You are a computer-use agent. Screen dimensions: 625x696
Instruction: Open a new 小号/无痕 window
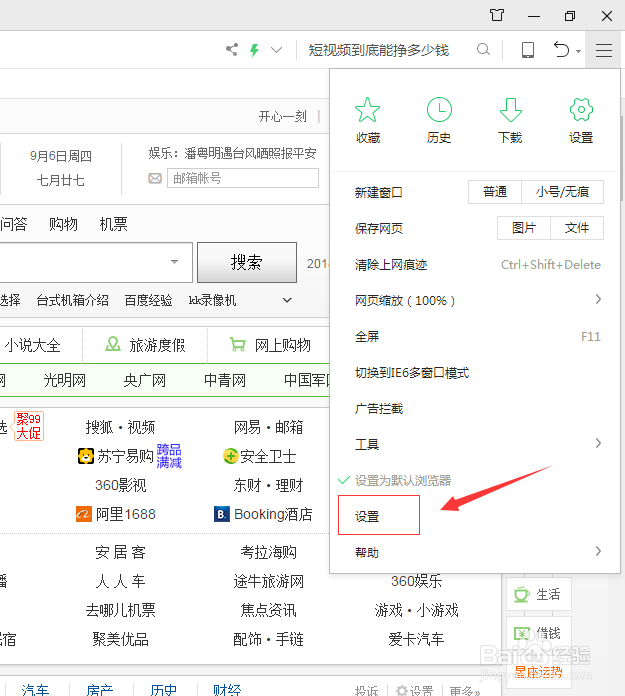point(562,192)
